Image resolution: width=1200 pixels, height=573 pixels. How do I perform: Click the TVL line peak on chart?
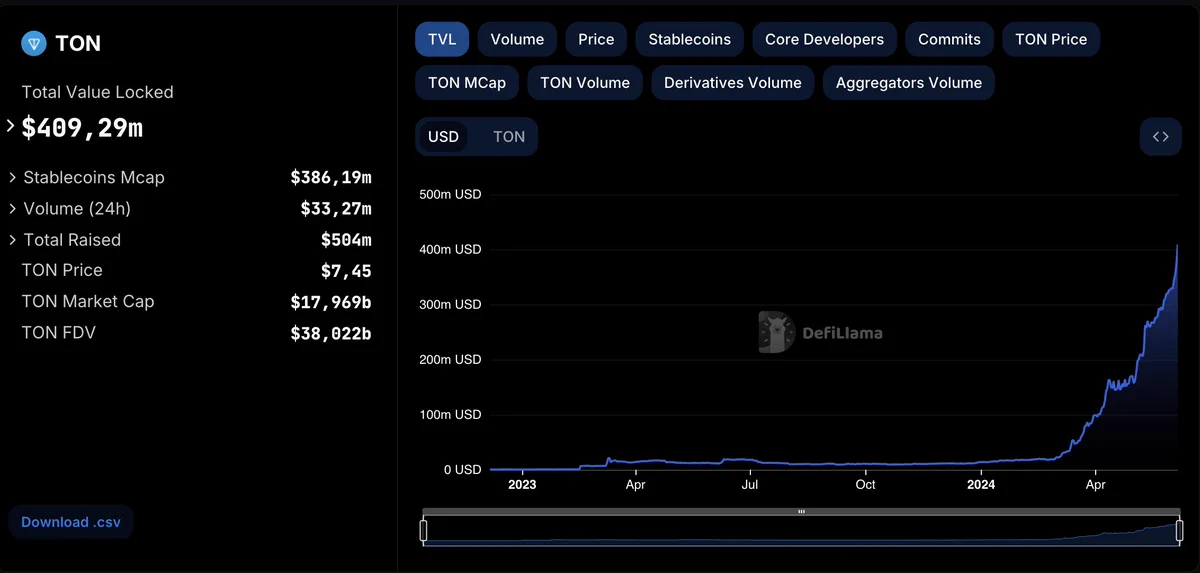coord(1177,246)
